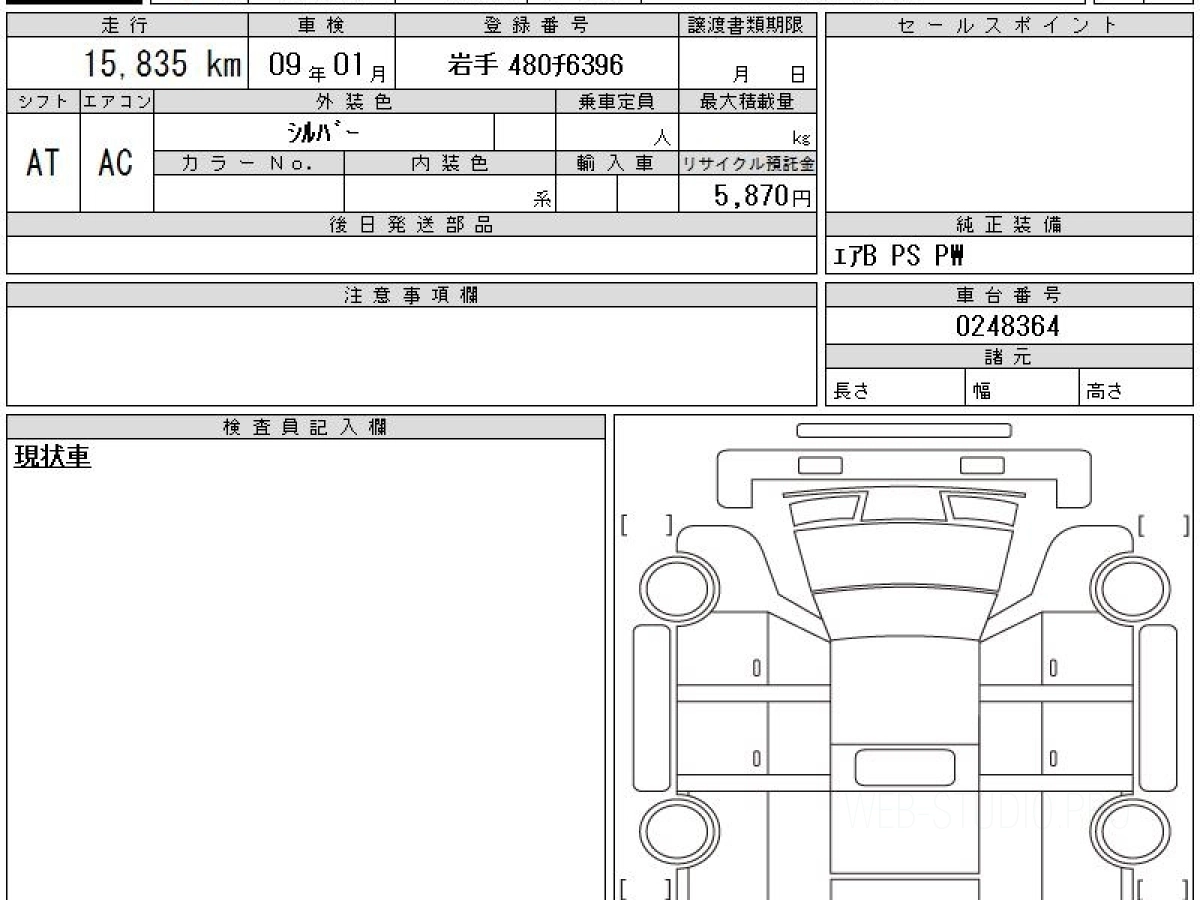
Task: Select the 5,870円 recycle deposit value
Action: (x=762, y=196)
